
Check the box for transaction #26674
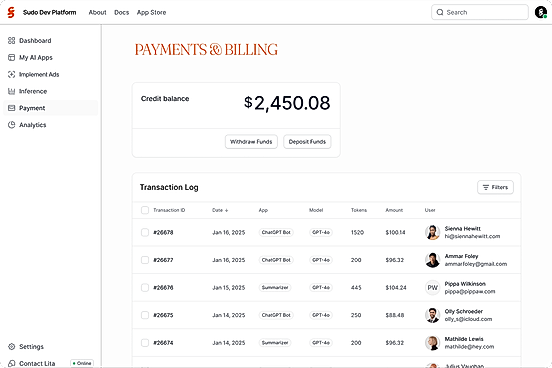[x=145, y=343]
